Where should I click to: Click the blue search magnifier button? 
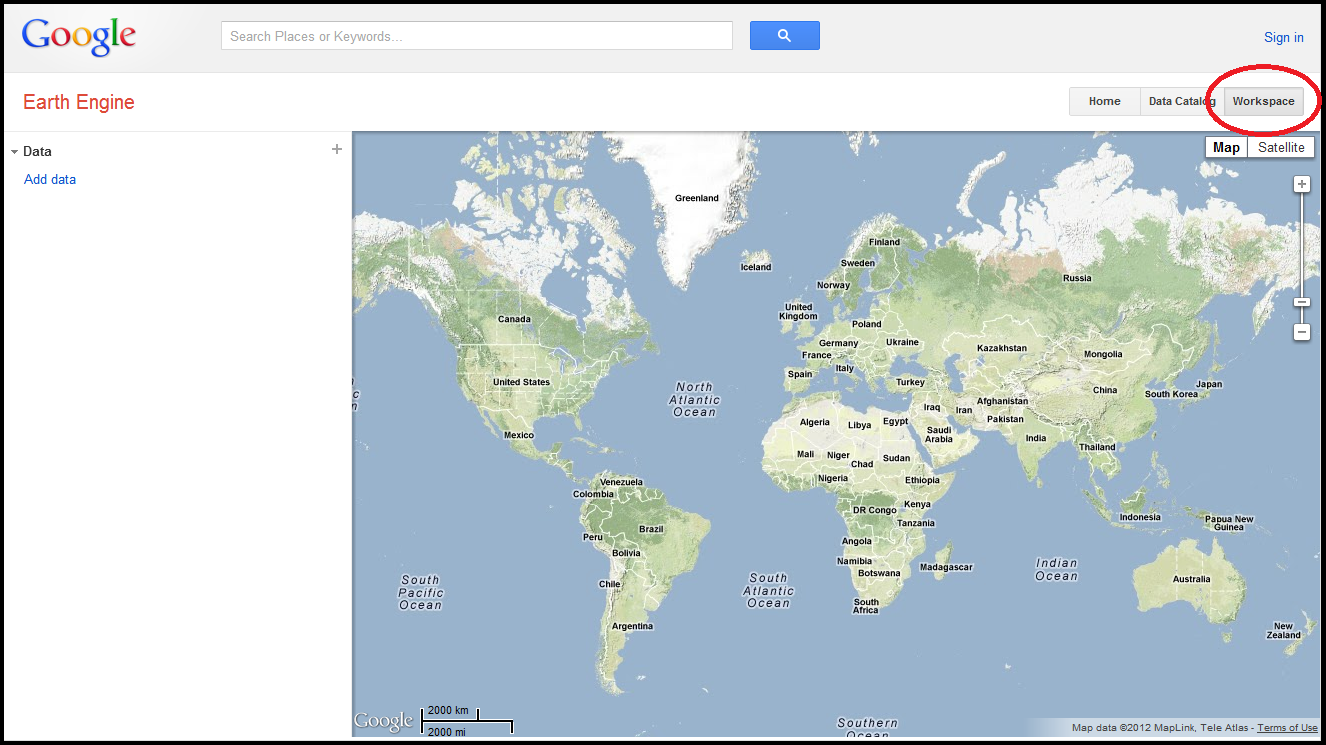coord(784,35)
